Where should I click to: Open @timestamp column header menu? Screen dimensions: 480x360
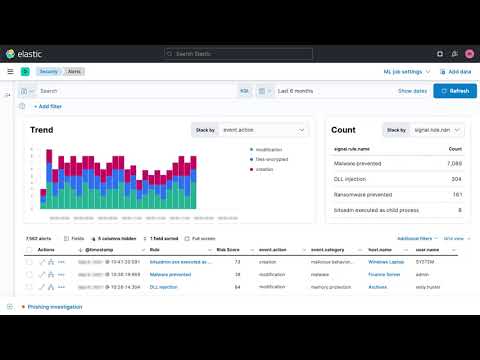pyautogui.click(x=143, y=250)
